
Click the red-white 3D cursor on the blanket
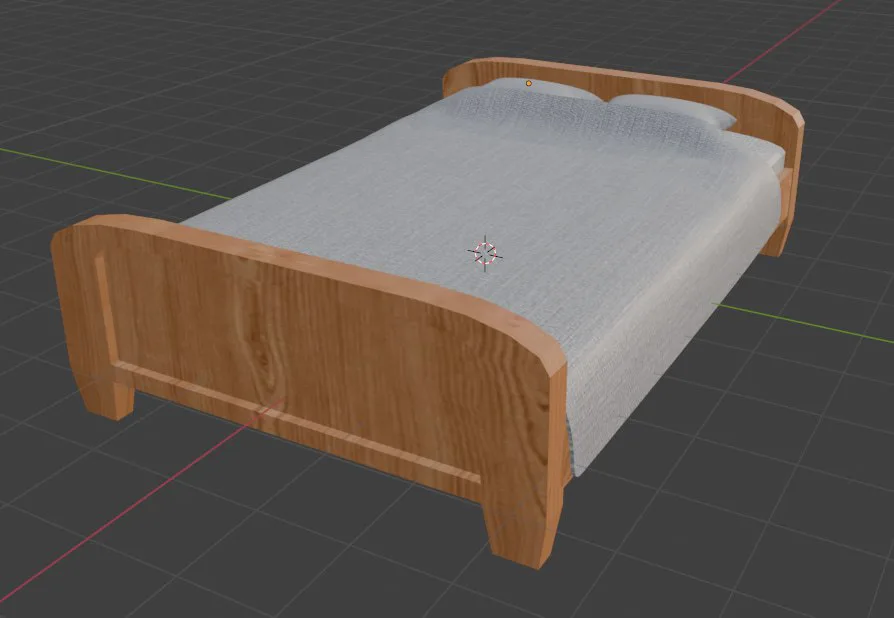pos(485,253)
